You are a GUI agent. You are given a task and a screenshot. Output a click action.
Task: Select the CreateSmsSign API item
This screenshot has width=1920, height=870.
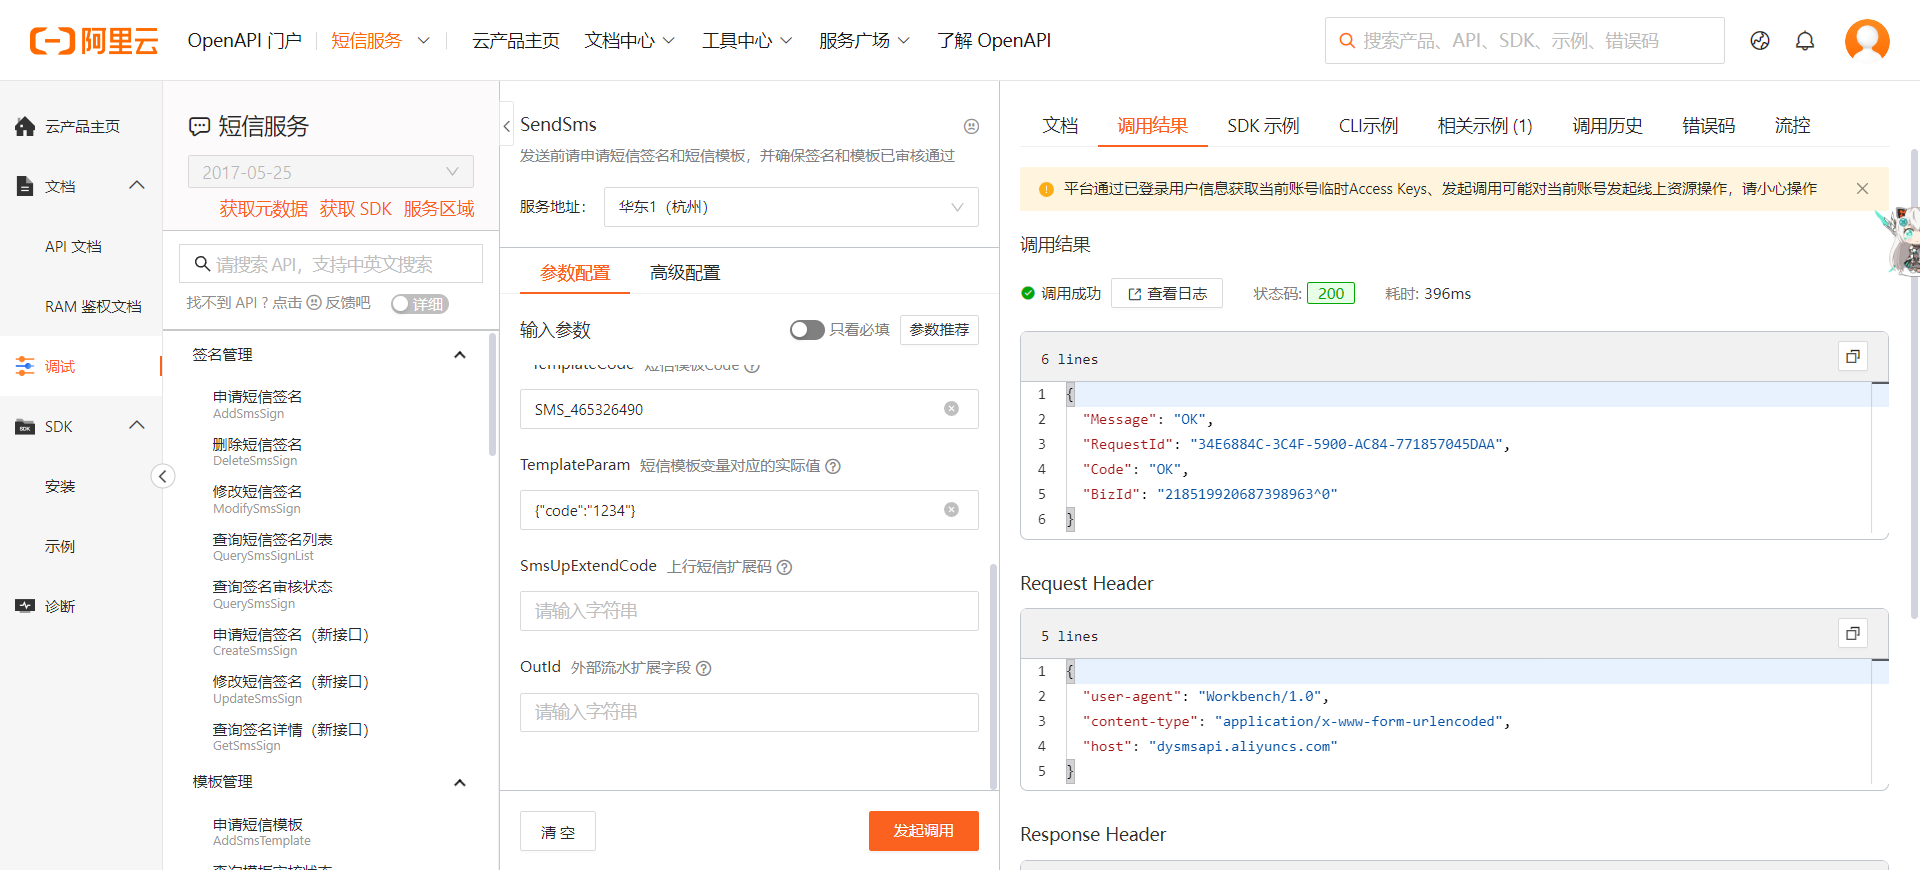(x=291, y=642)
